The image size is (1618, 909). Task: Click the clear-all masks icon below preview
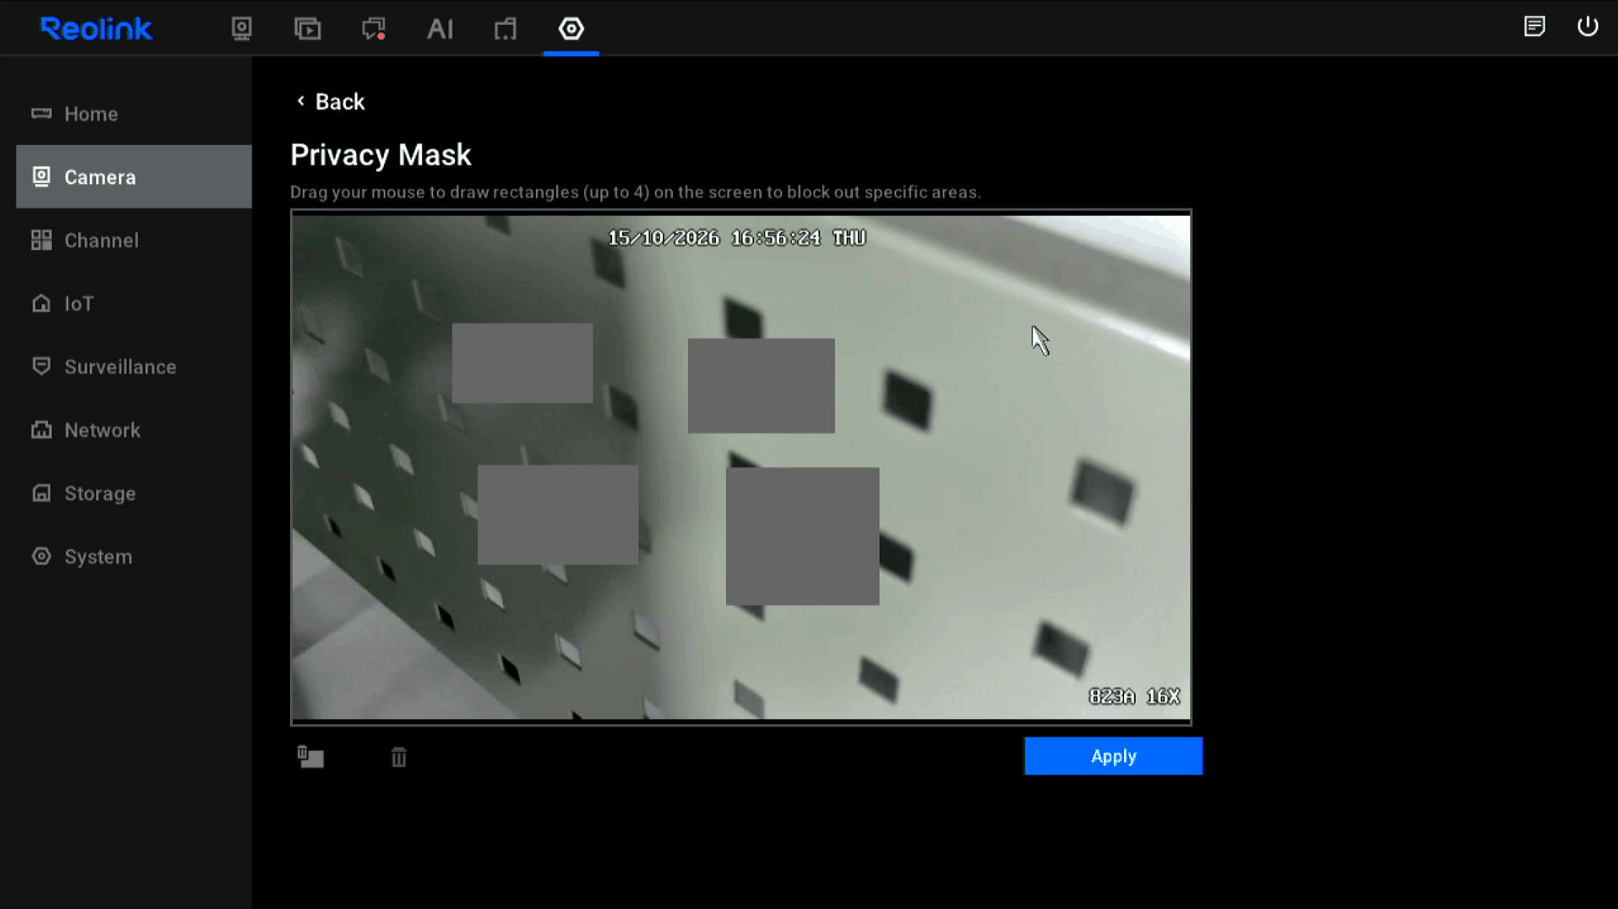pyautogui.click(x=310, y=757)
